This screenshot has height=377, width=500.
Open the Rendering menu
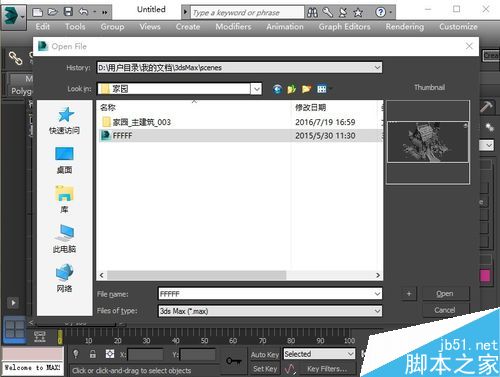tap(405, 27)
